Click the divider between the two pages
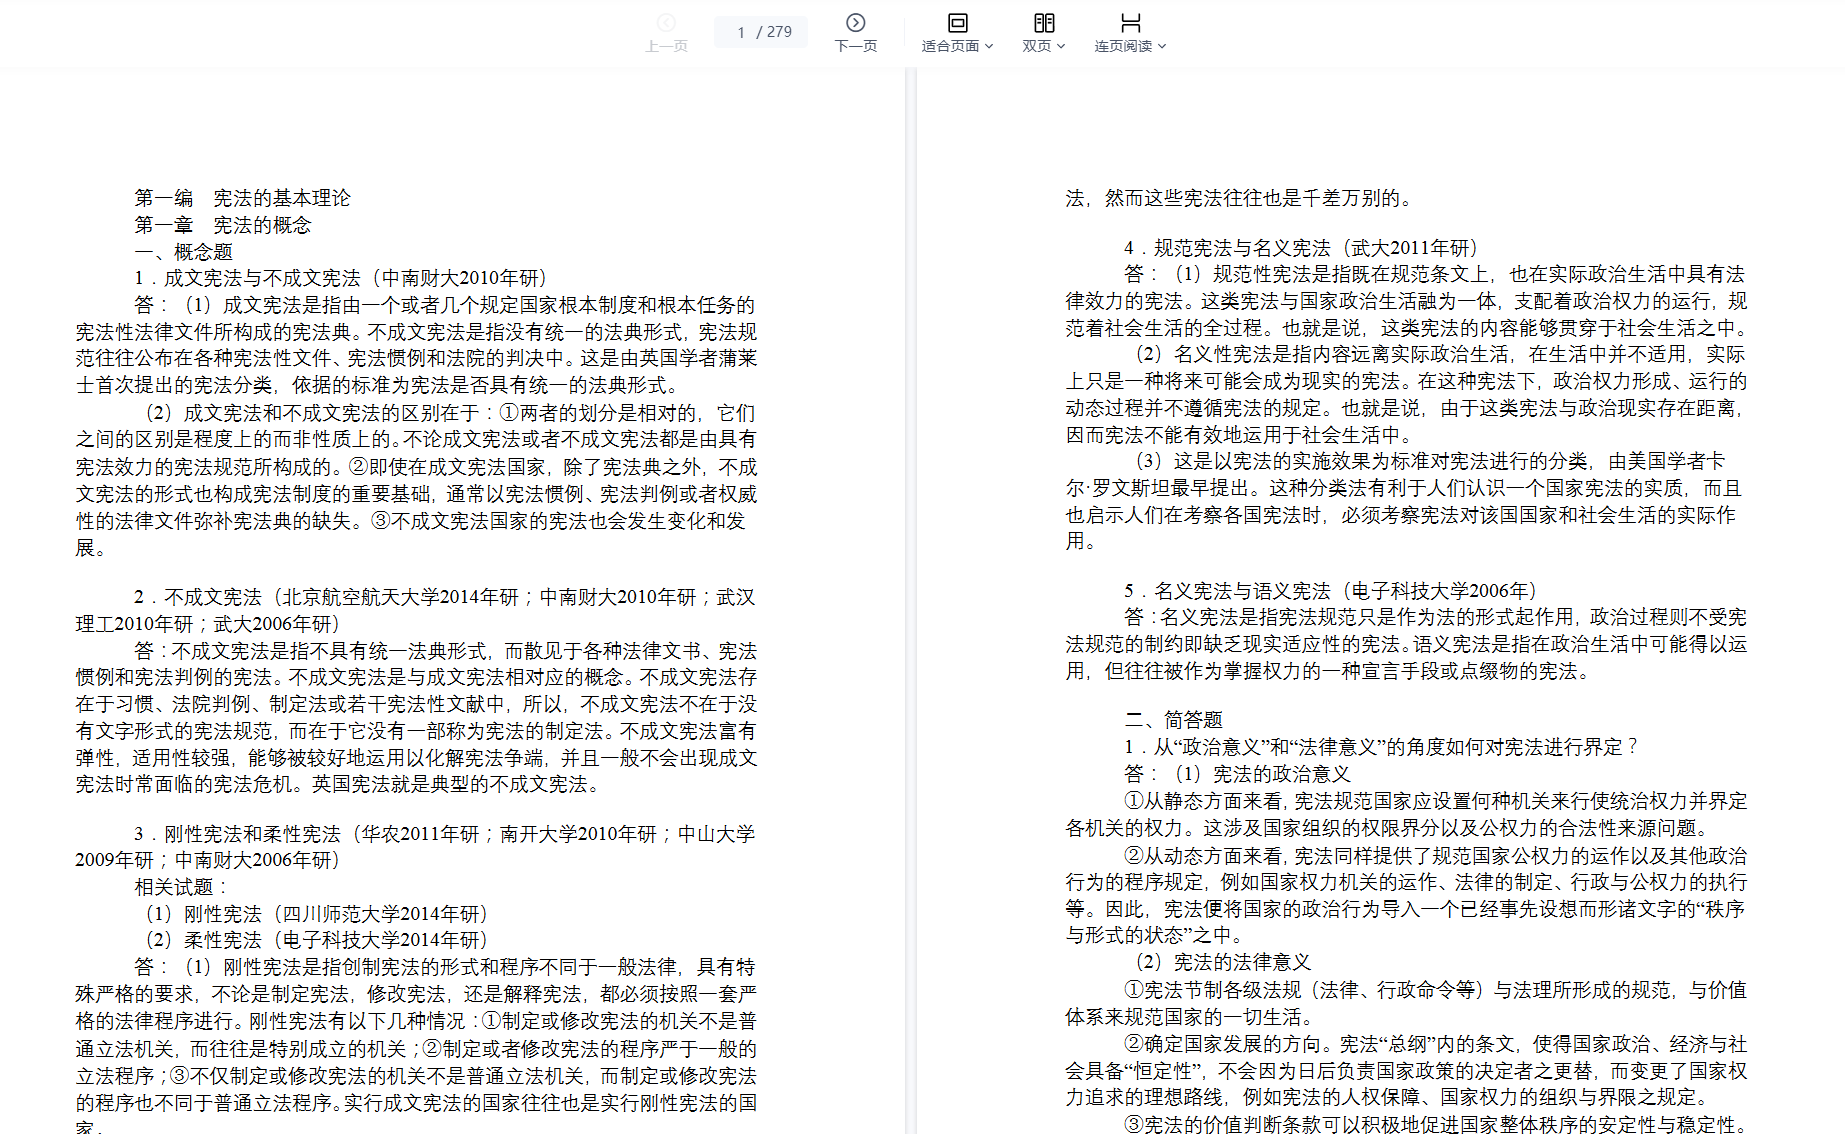Screen dimensions: 1845x1134 [x=910, y=600]
